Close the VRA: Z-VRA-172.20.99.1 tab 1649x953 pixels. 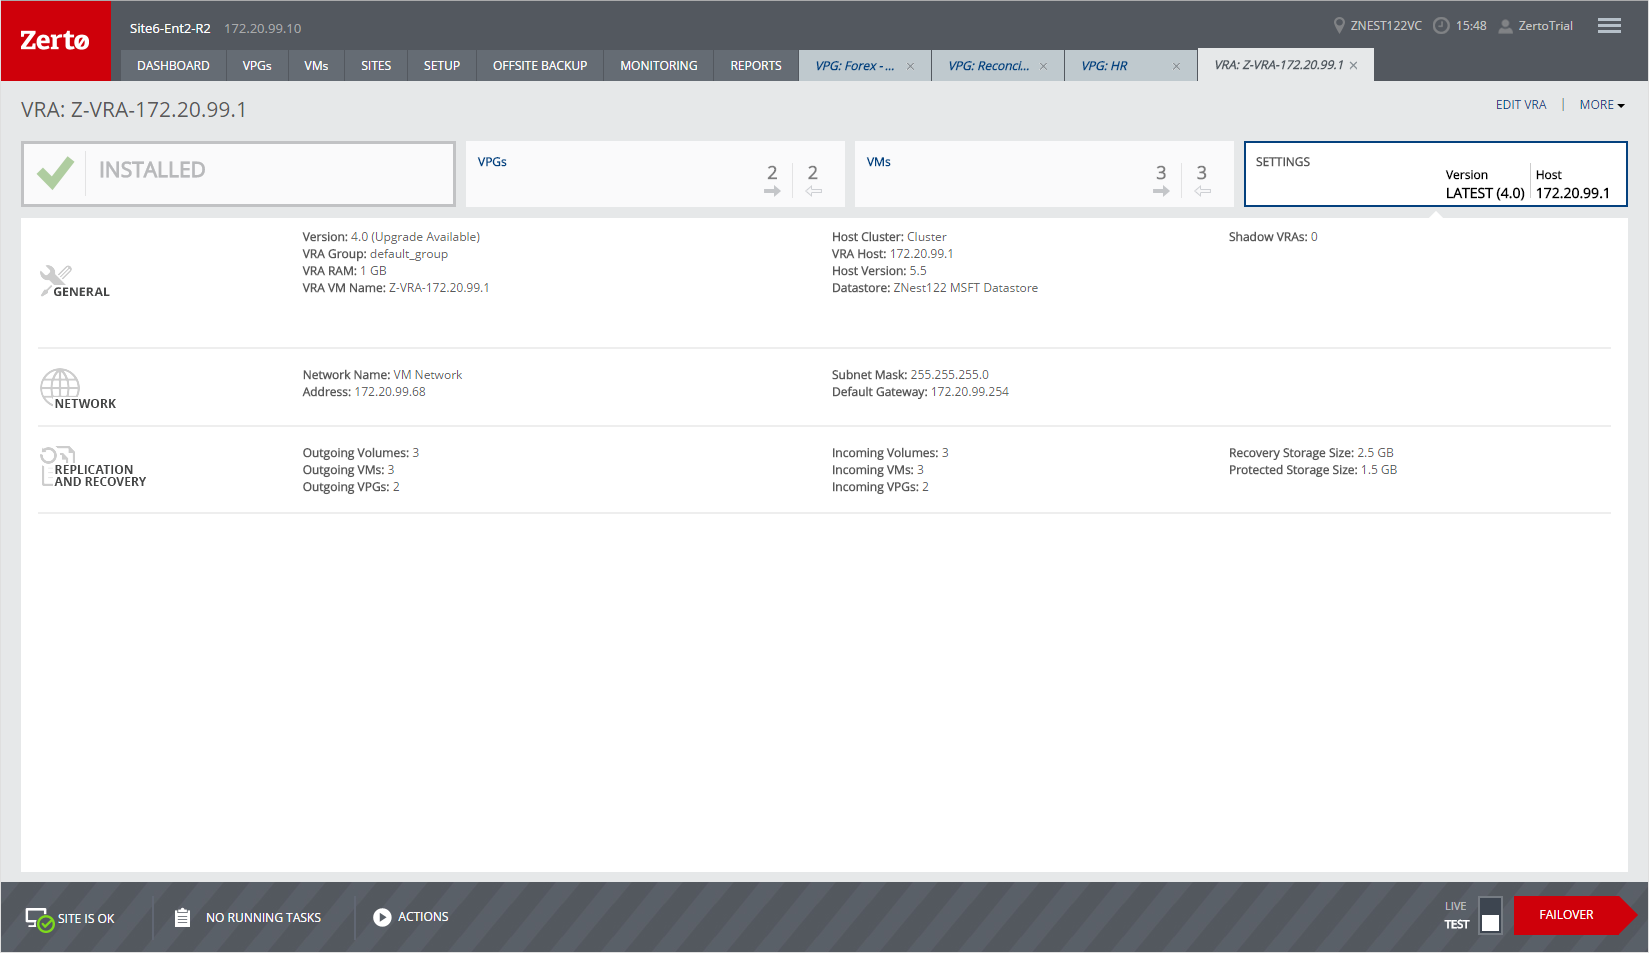1353,66
